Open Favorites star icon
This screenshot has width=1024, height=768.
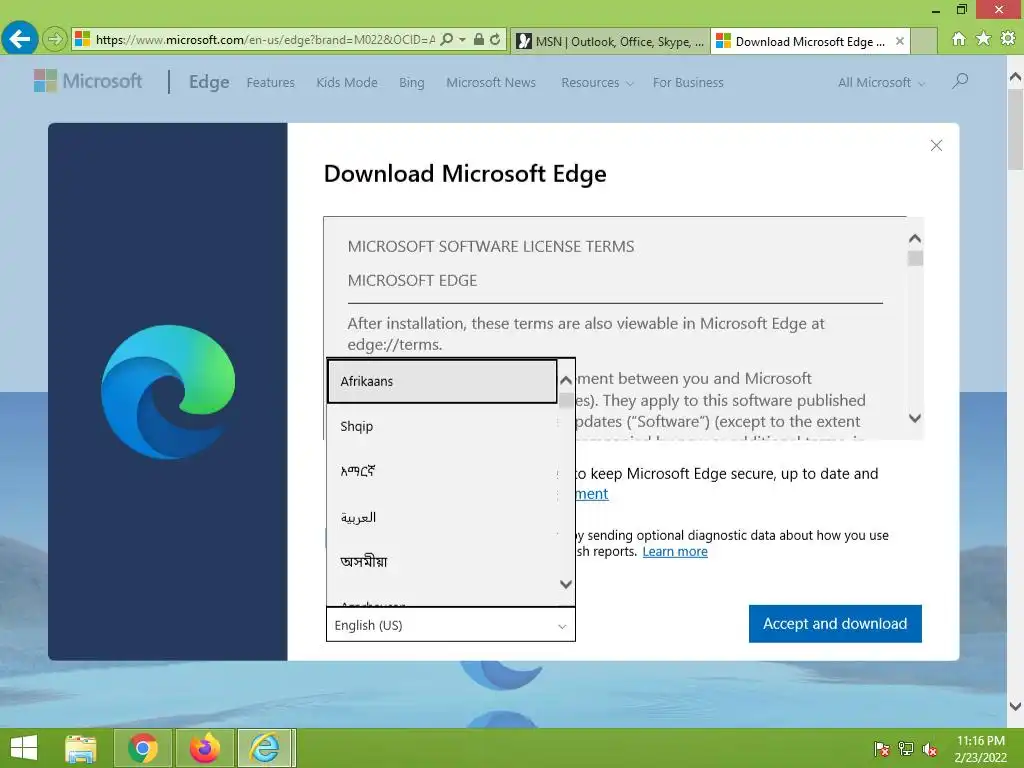point(983,39)
